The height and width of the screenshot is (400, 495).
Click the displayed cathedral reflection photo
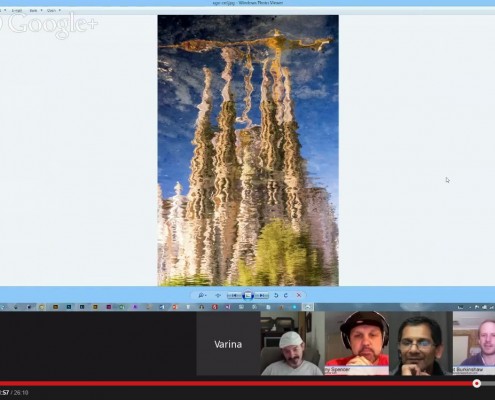(x=248, y=150)
